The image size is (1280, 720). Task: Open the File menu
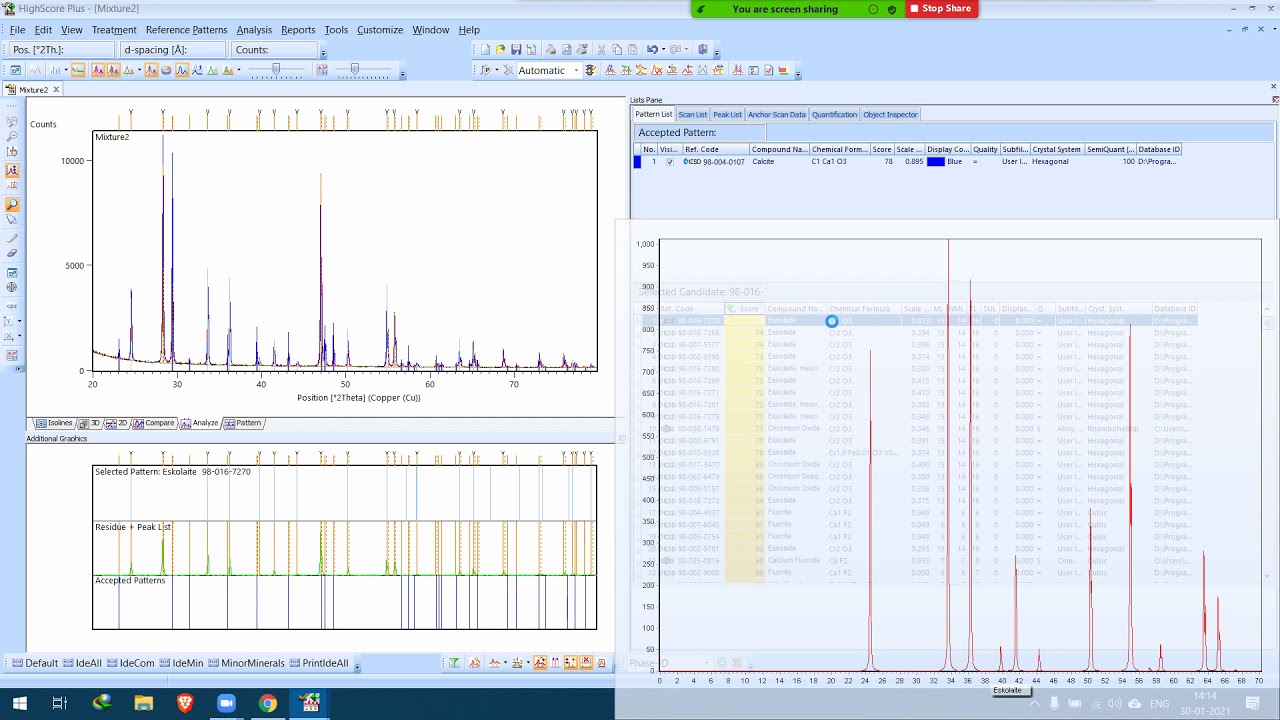pos(18,30)
